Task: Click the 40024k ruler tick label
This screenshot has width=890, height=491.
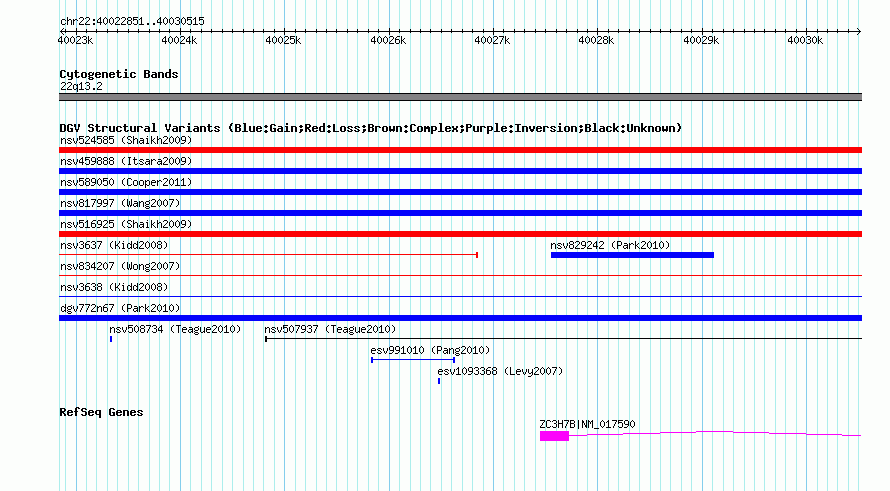Action: [x=179, y=40]
